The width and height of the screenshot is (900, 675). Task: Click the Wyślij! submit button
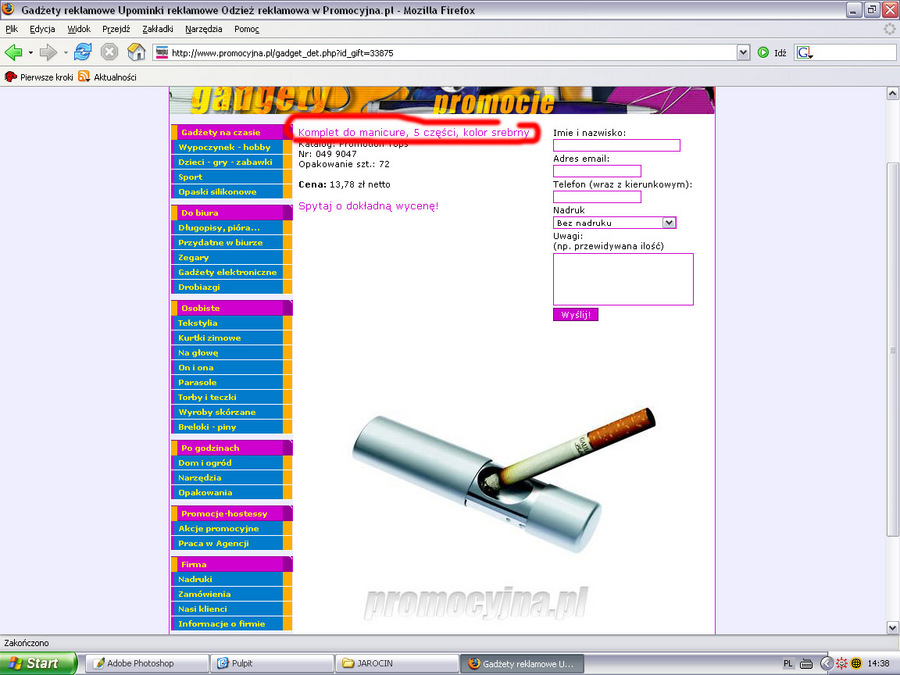pos(575,315)
